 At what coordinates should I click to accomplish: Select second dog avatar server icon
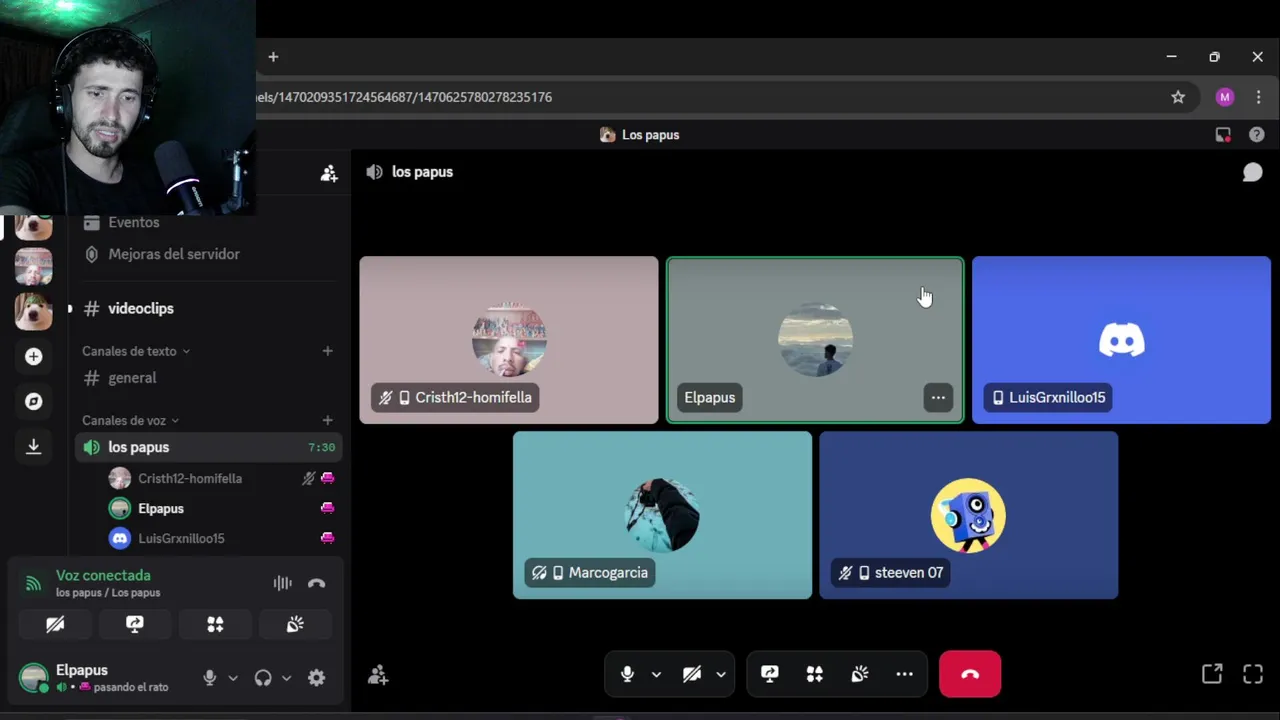tap(33, 311)
